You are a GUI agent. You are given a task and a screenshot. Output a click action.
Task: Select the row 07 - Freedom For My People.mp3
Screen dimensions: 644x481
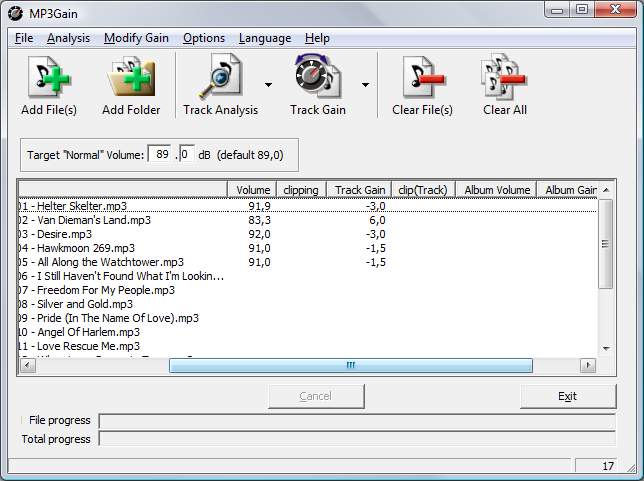[x=308, y=290]
